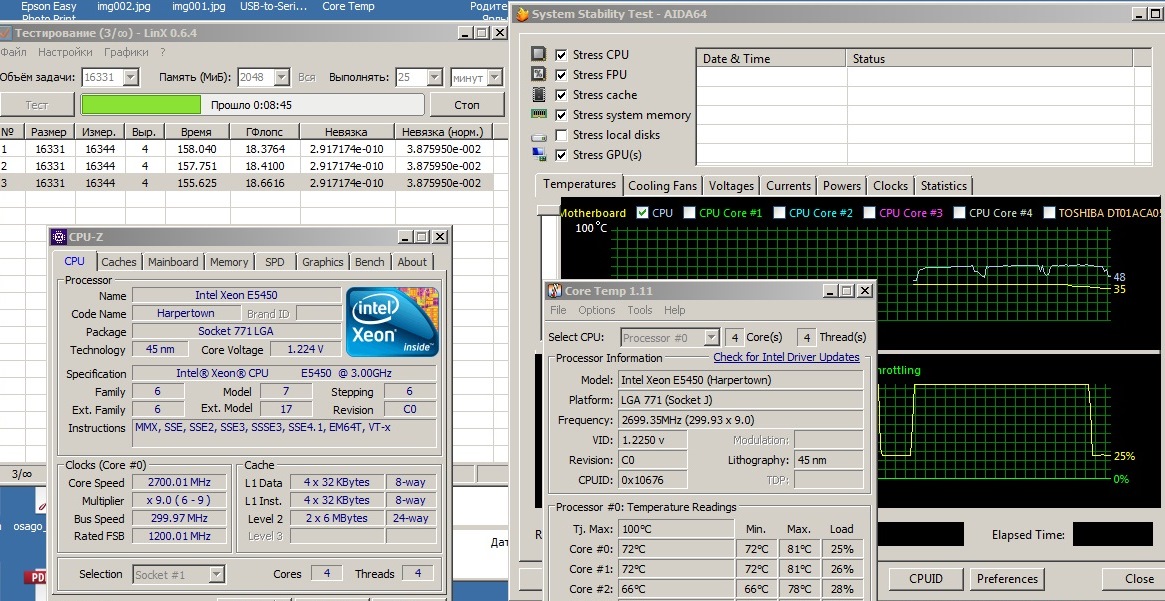Image resolution: width=1165 pixels, height=601 pixels.
Task: Click the CPU-Z title bar icon
Action: pyautogui.click(x=59, y=237)
